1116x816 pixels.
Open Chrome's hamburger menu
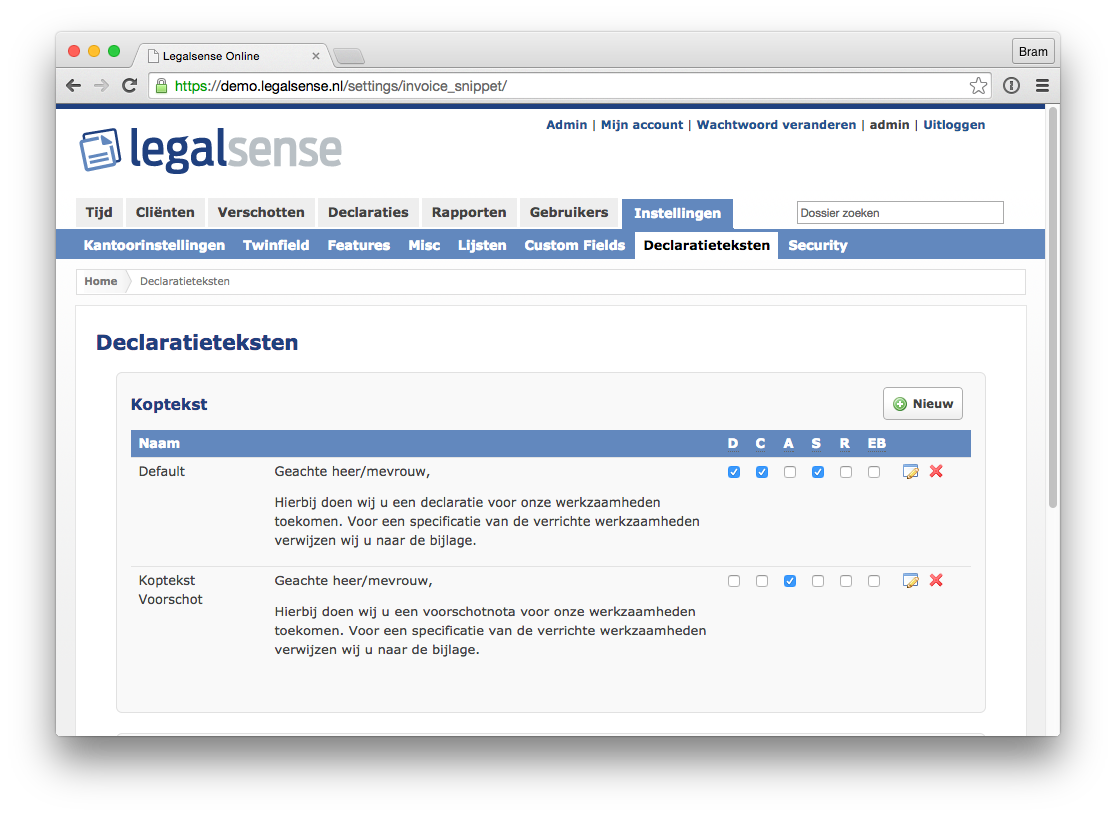pyautogui.click(x=1041, y=85)
